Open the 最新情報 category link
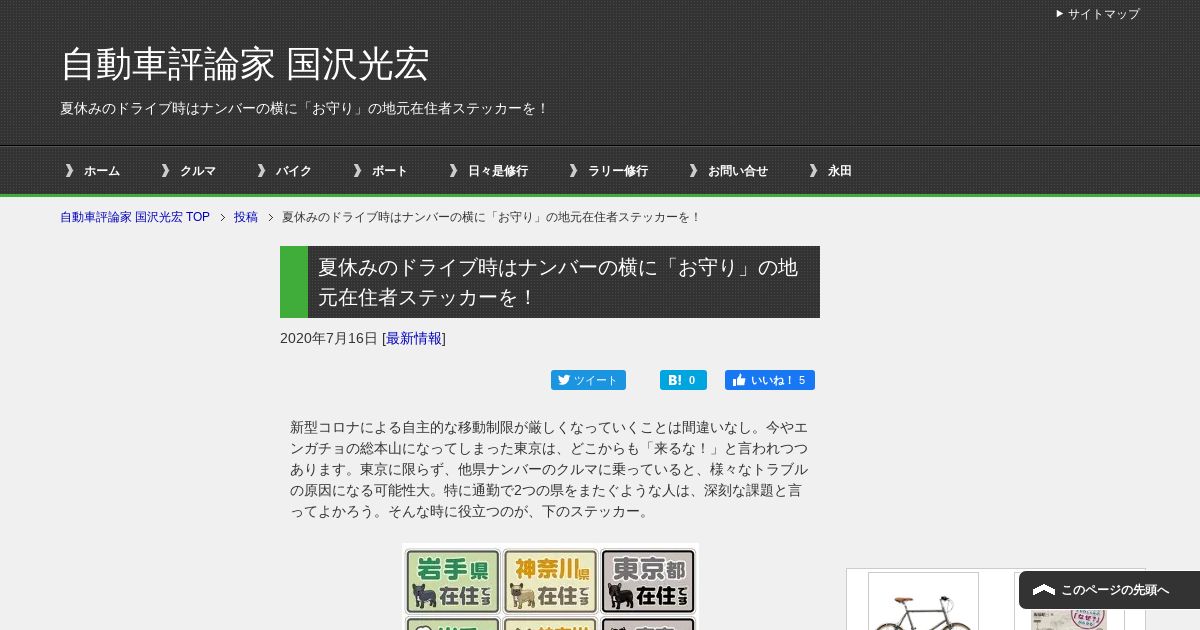This screenshot has height=630, width=1200. (414, 338)
